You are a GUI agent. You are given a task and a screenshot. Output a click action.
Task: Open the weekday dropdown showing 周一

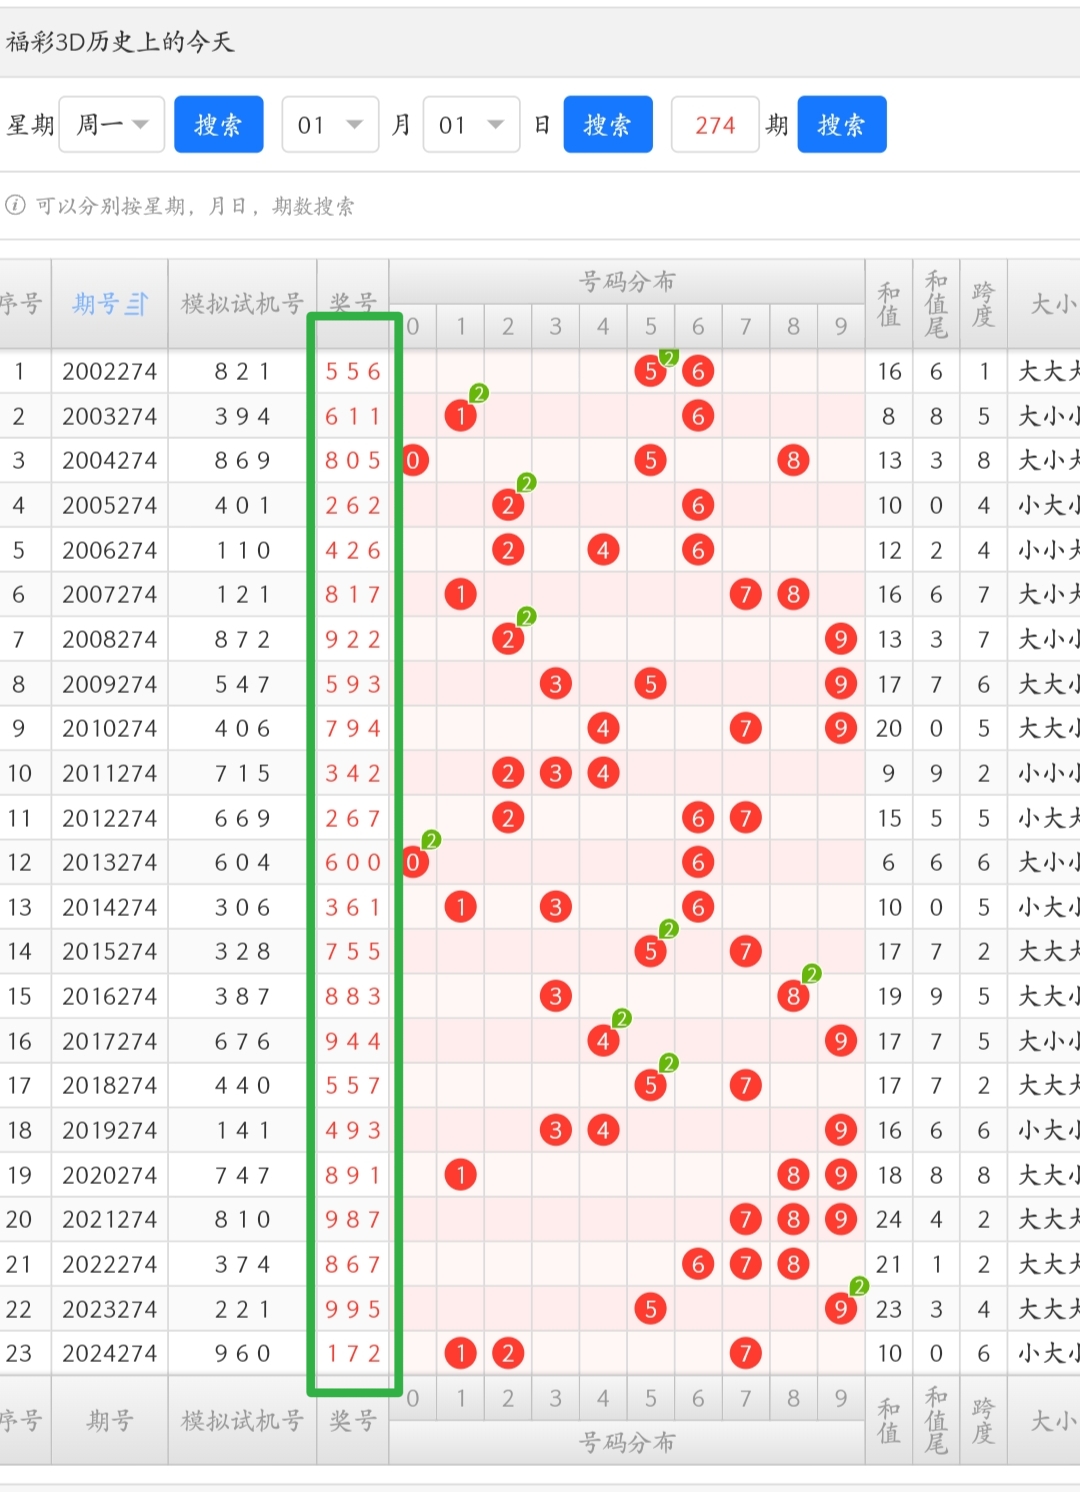tap(111, 125)
